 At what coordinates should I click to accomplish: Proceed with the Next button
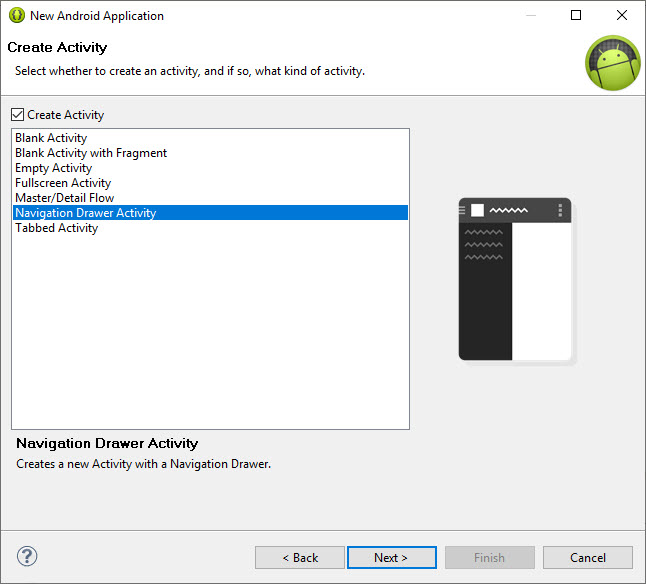tap(391, 558)
